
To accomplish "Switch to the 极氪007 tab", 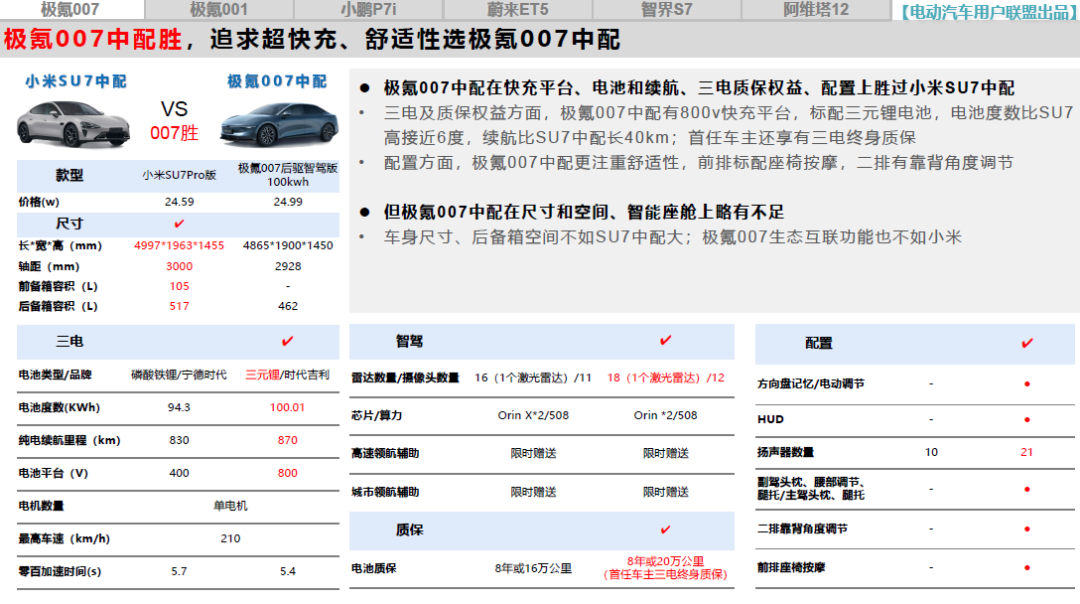I will tap(72, 10).
